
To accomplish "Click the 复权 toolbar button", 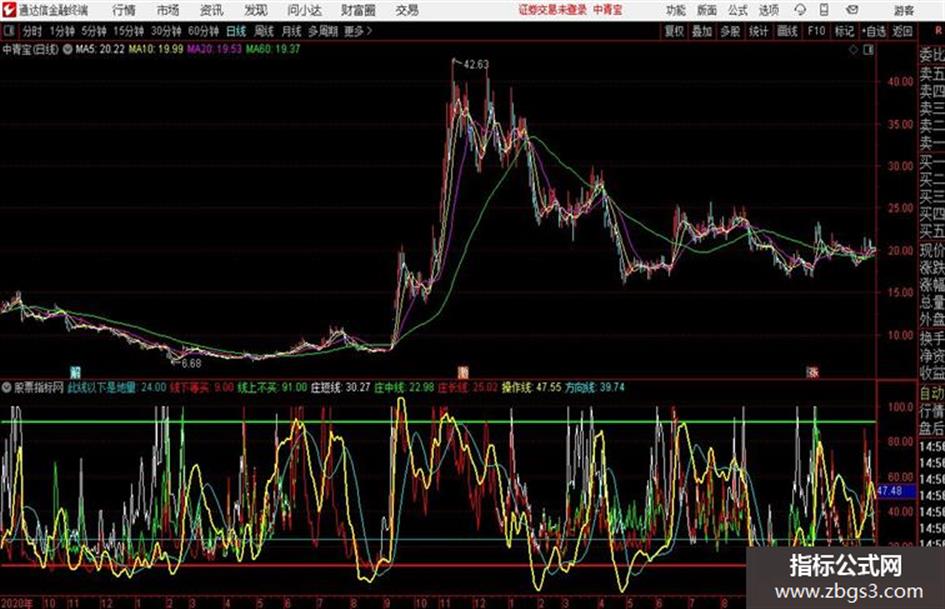I will tap(674, 31).
